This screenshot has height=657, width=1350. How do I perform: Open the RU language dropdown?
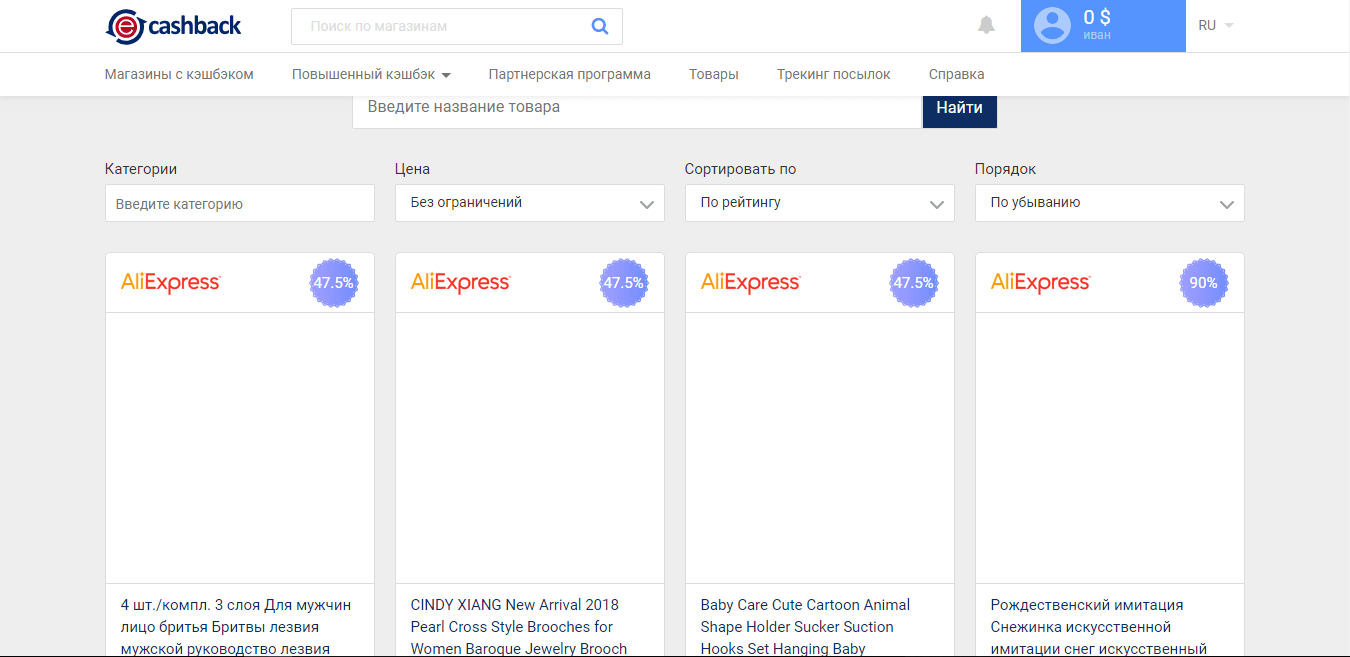pos(1215,25)
